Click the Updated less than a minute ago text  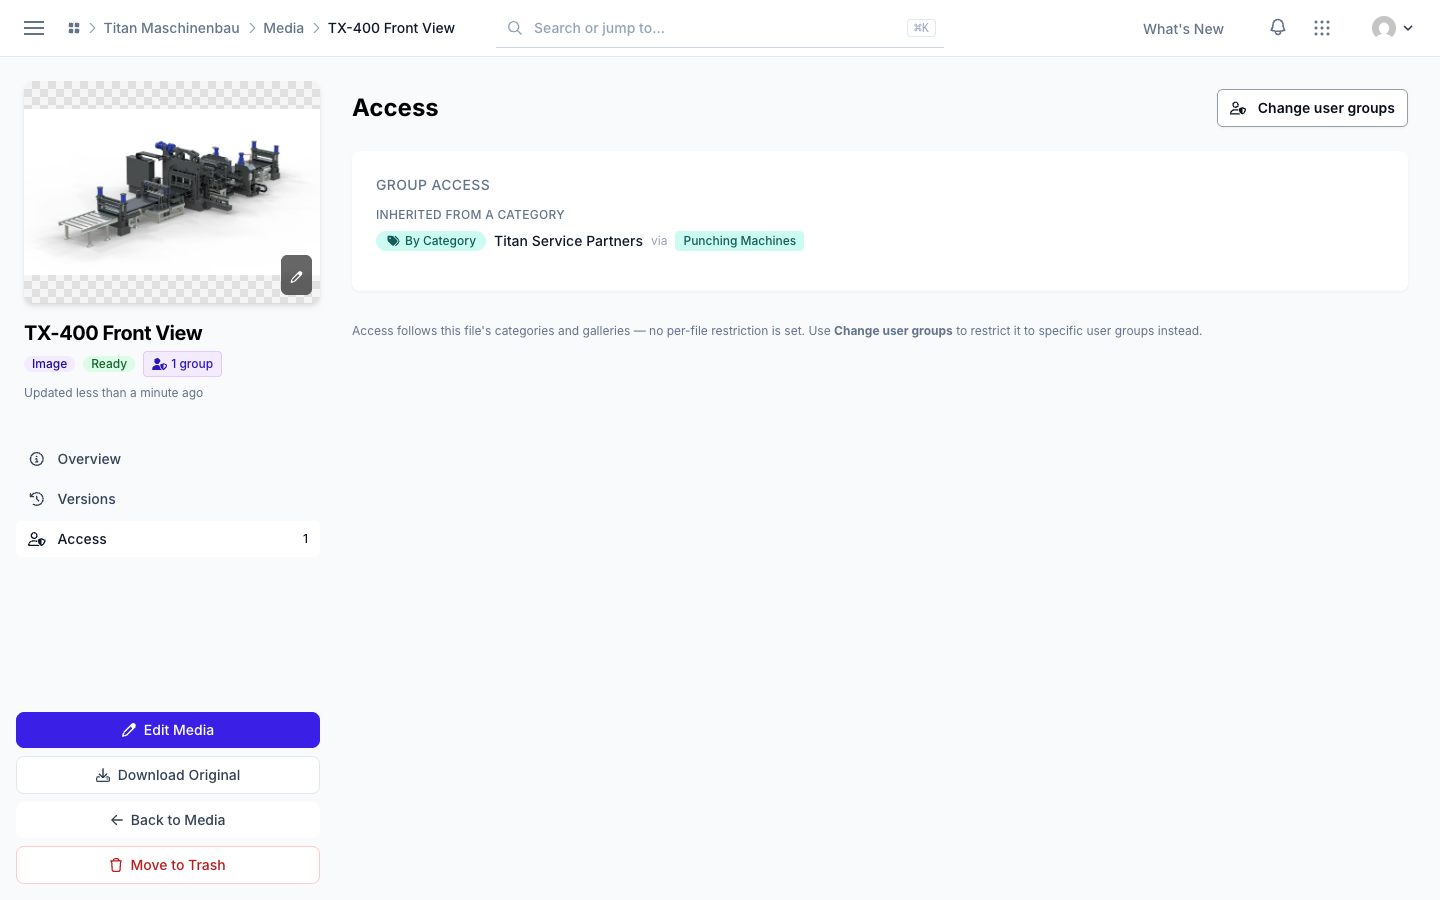point(113,393)
